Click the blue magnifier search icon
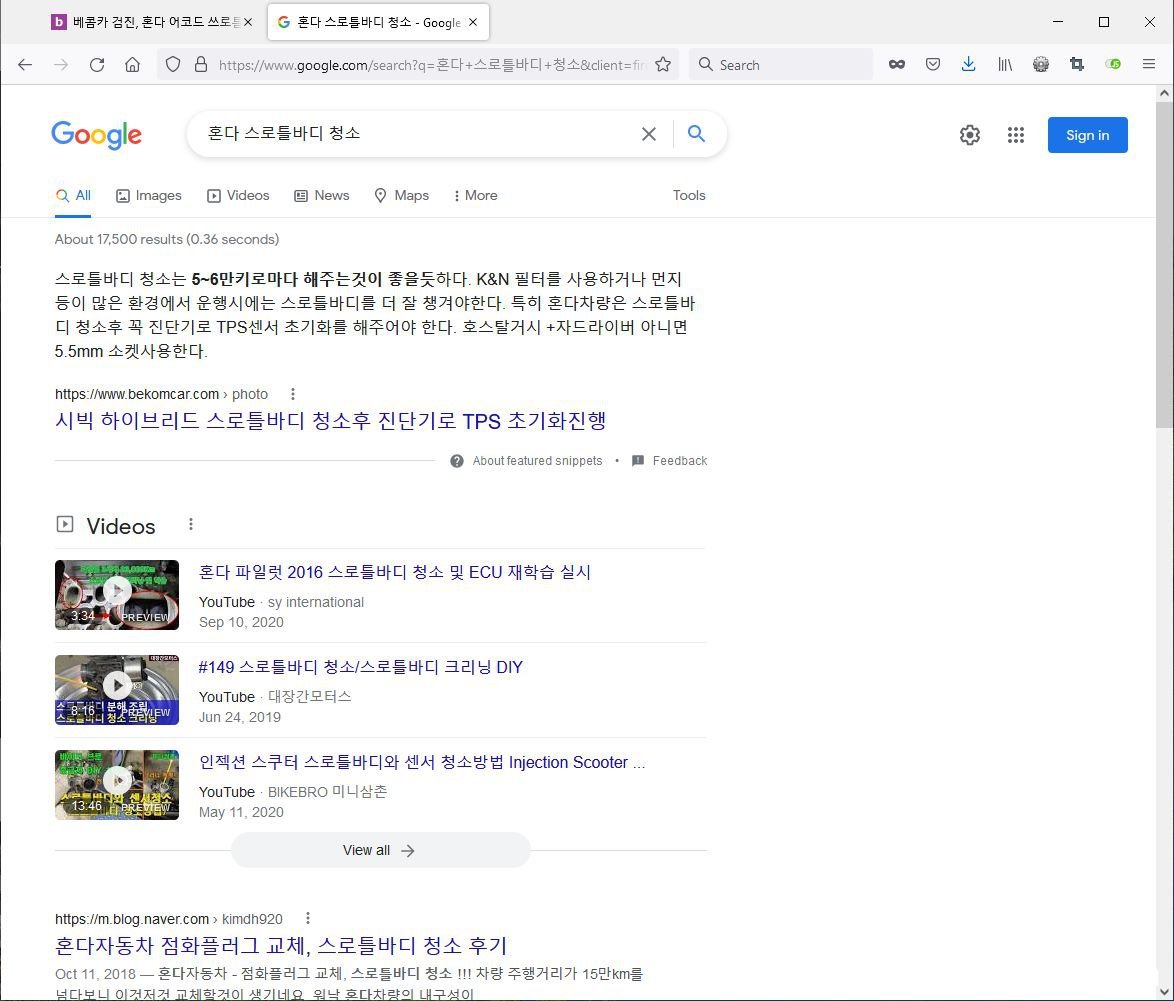The width and height of the screenshot is (1174, 1001). [x=697, y=134]
